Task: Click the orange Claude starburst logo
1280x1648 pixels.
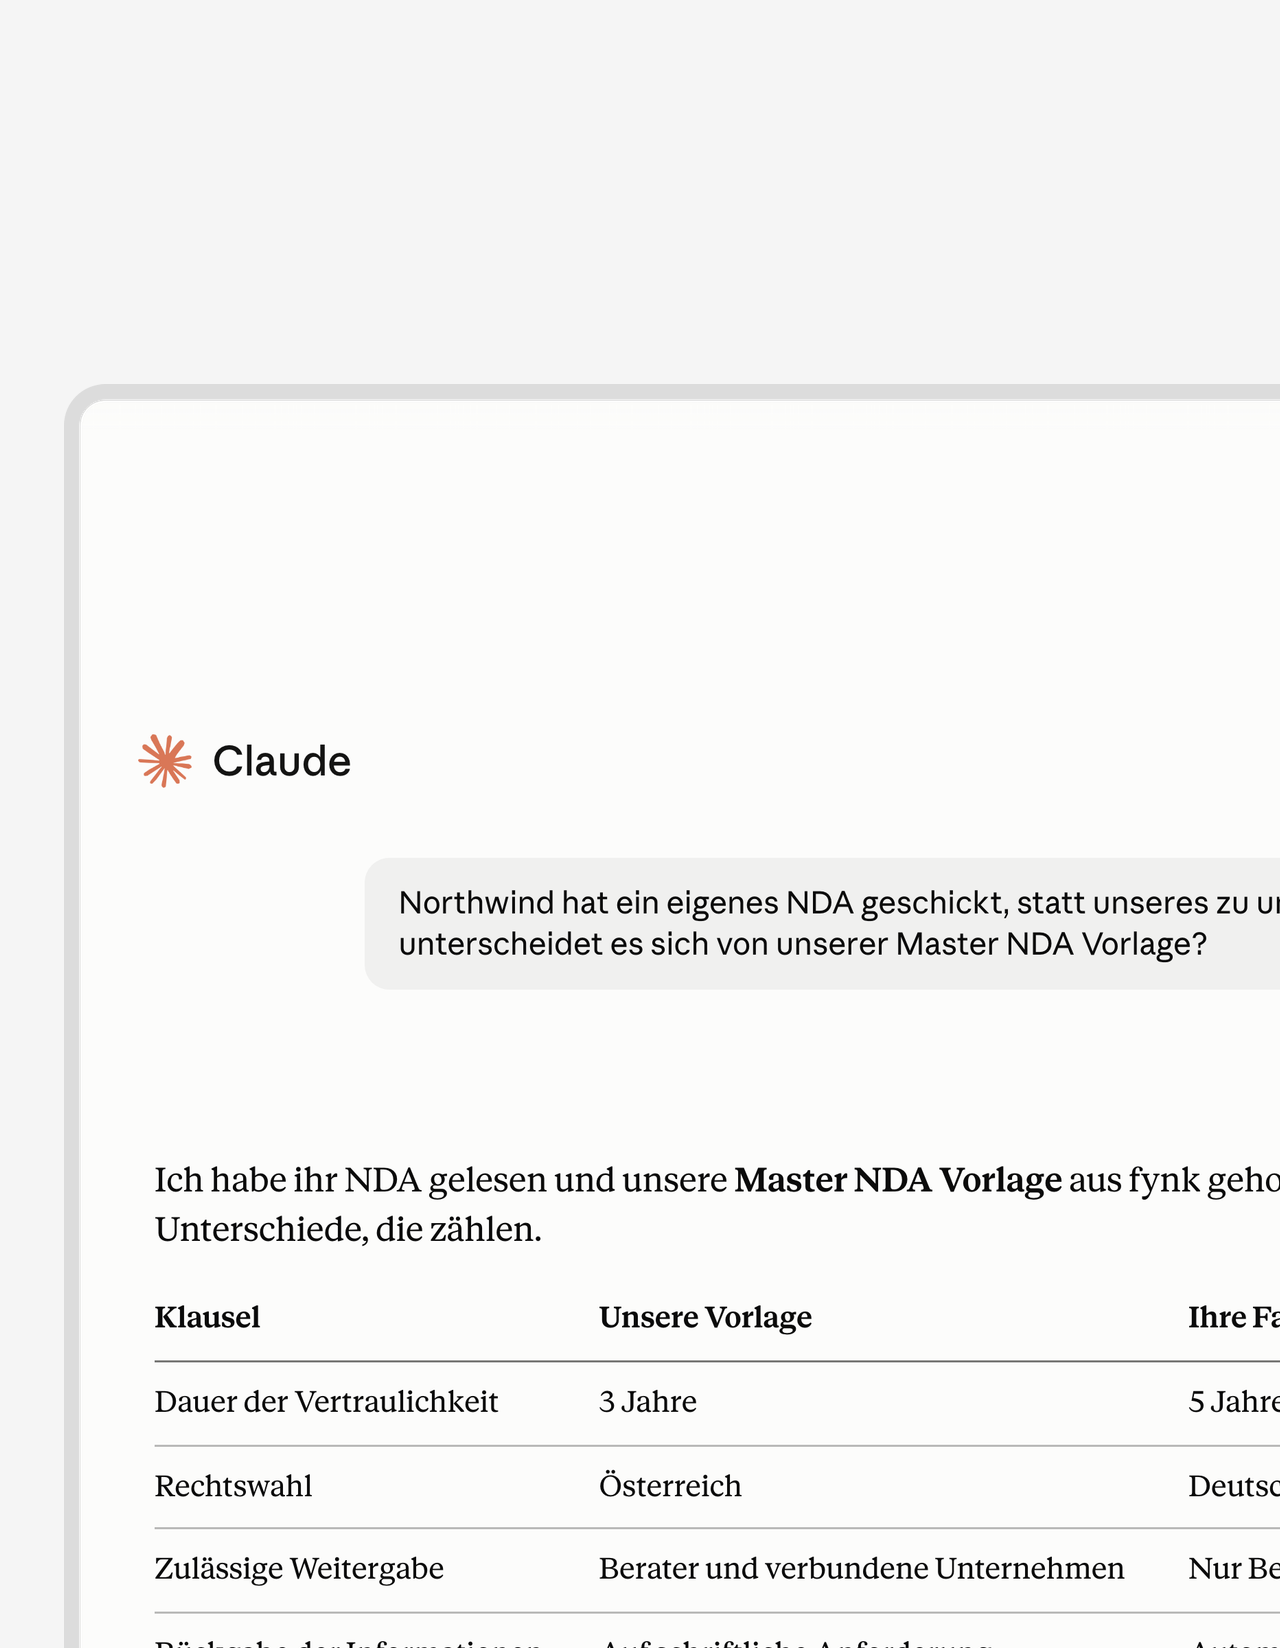Action: pos(165,761)
